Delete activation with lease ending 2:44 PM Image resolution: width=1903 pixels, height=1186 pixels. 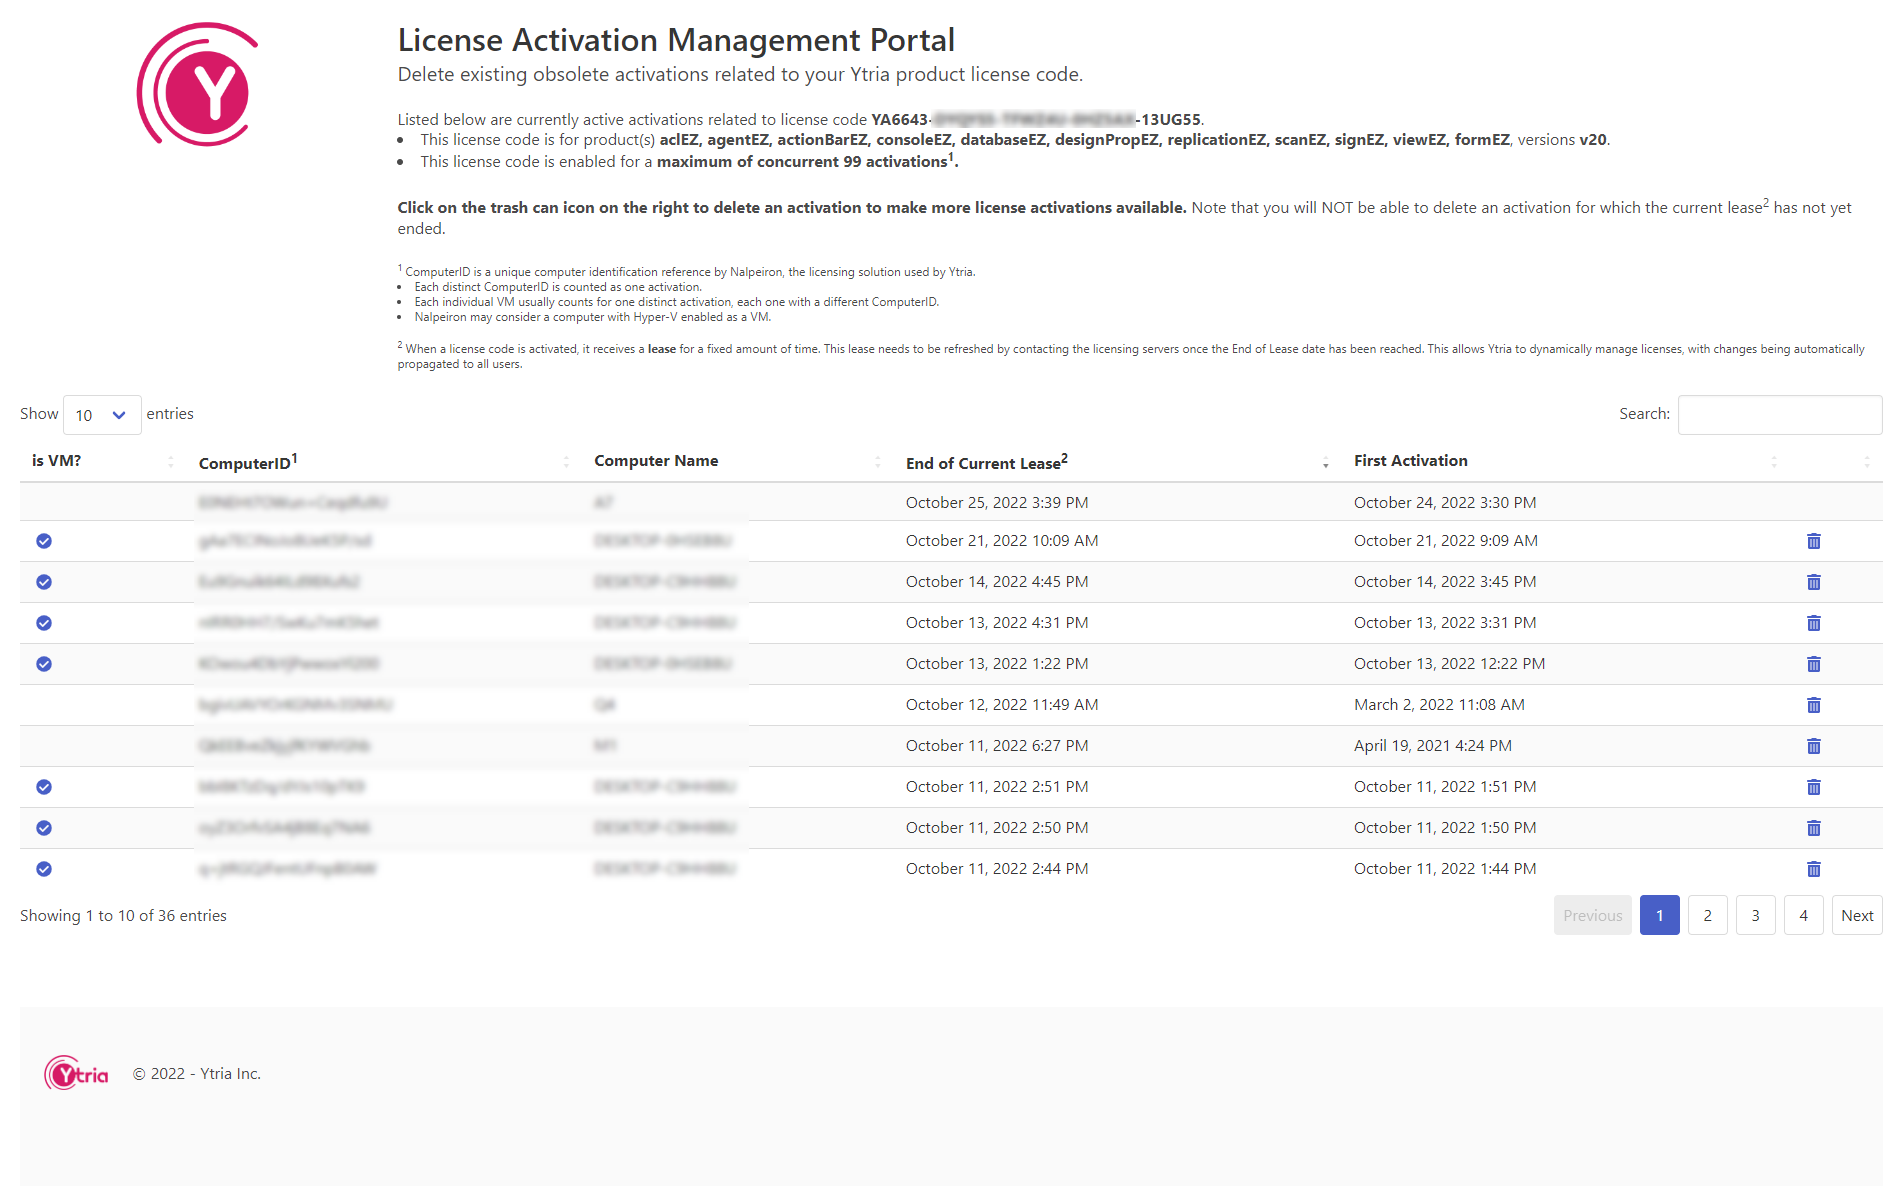point(1813,869)
